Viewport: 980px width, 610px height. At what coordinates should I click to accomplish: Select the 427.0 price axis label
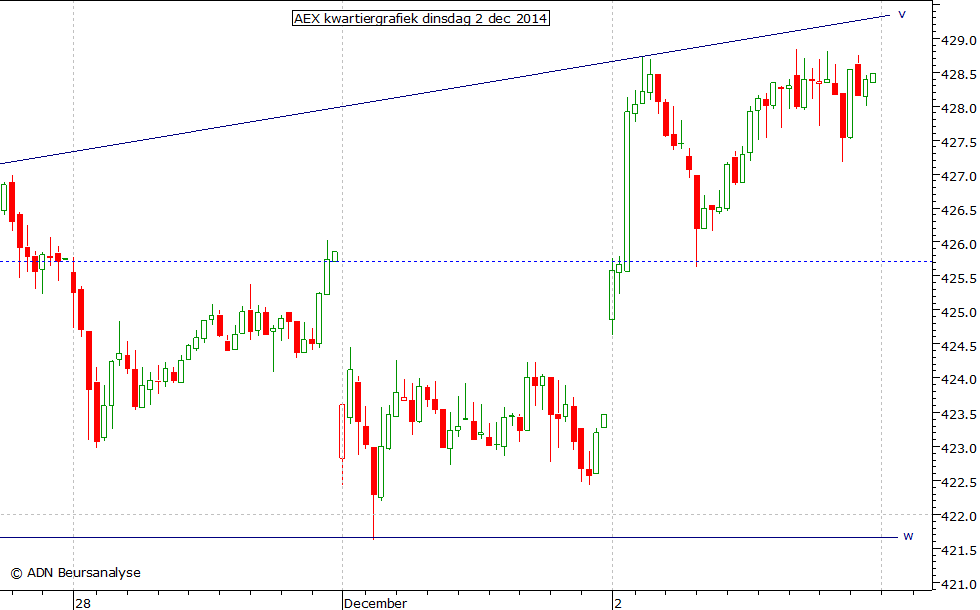coord(959,177)
